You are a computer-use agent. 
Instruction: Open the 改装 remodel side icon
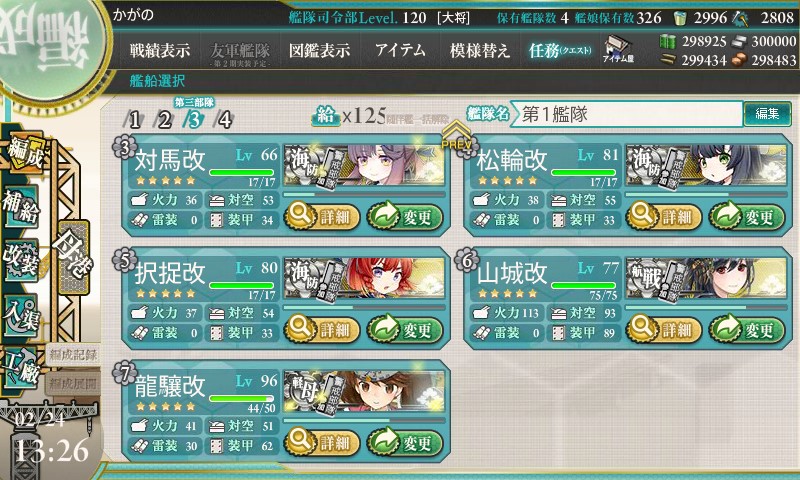tap(20, 260)
